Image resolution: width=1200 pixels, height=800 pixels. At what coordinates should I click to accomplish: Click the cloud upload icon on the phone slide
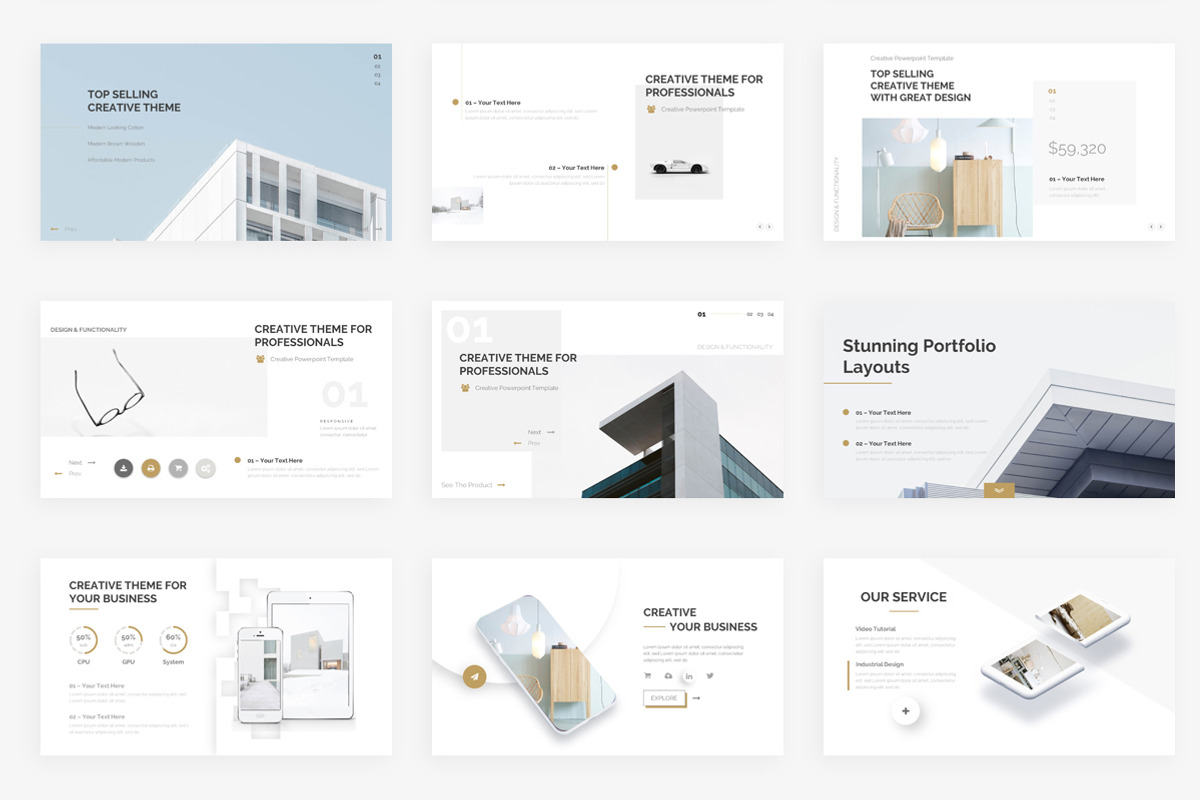tap(668, 677)
